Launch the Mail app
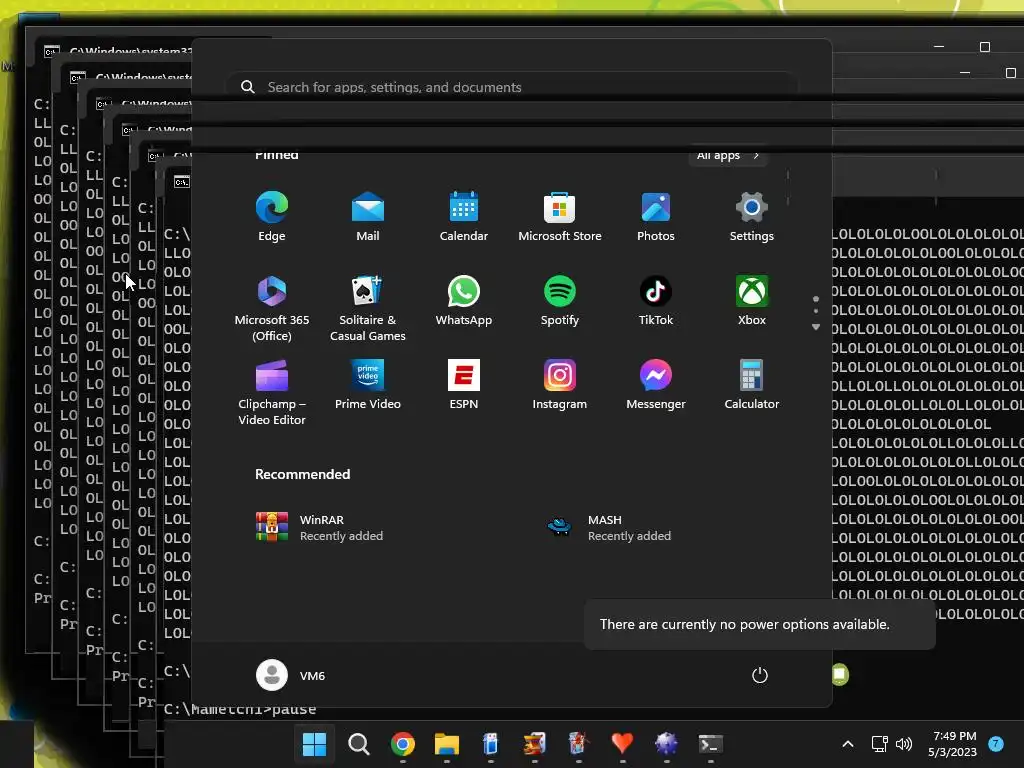The width and height of the screenshot is (1024, 768). (368, 217)
